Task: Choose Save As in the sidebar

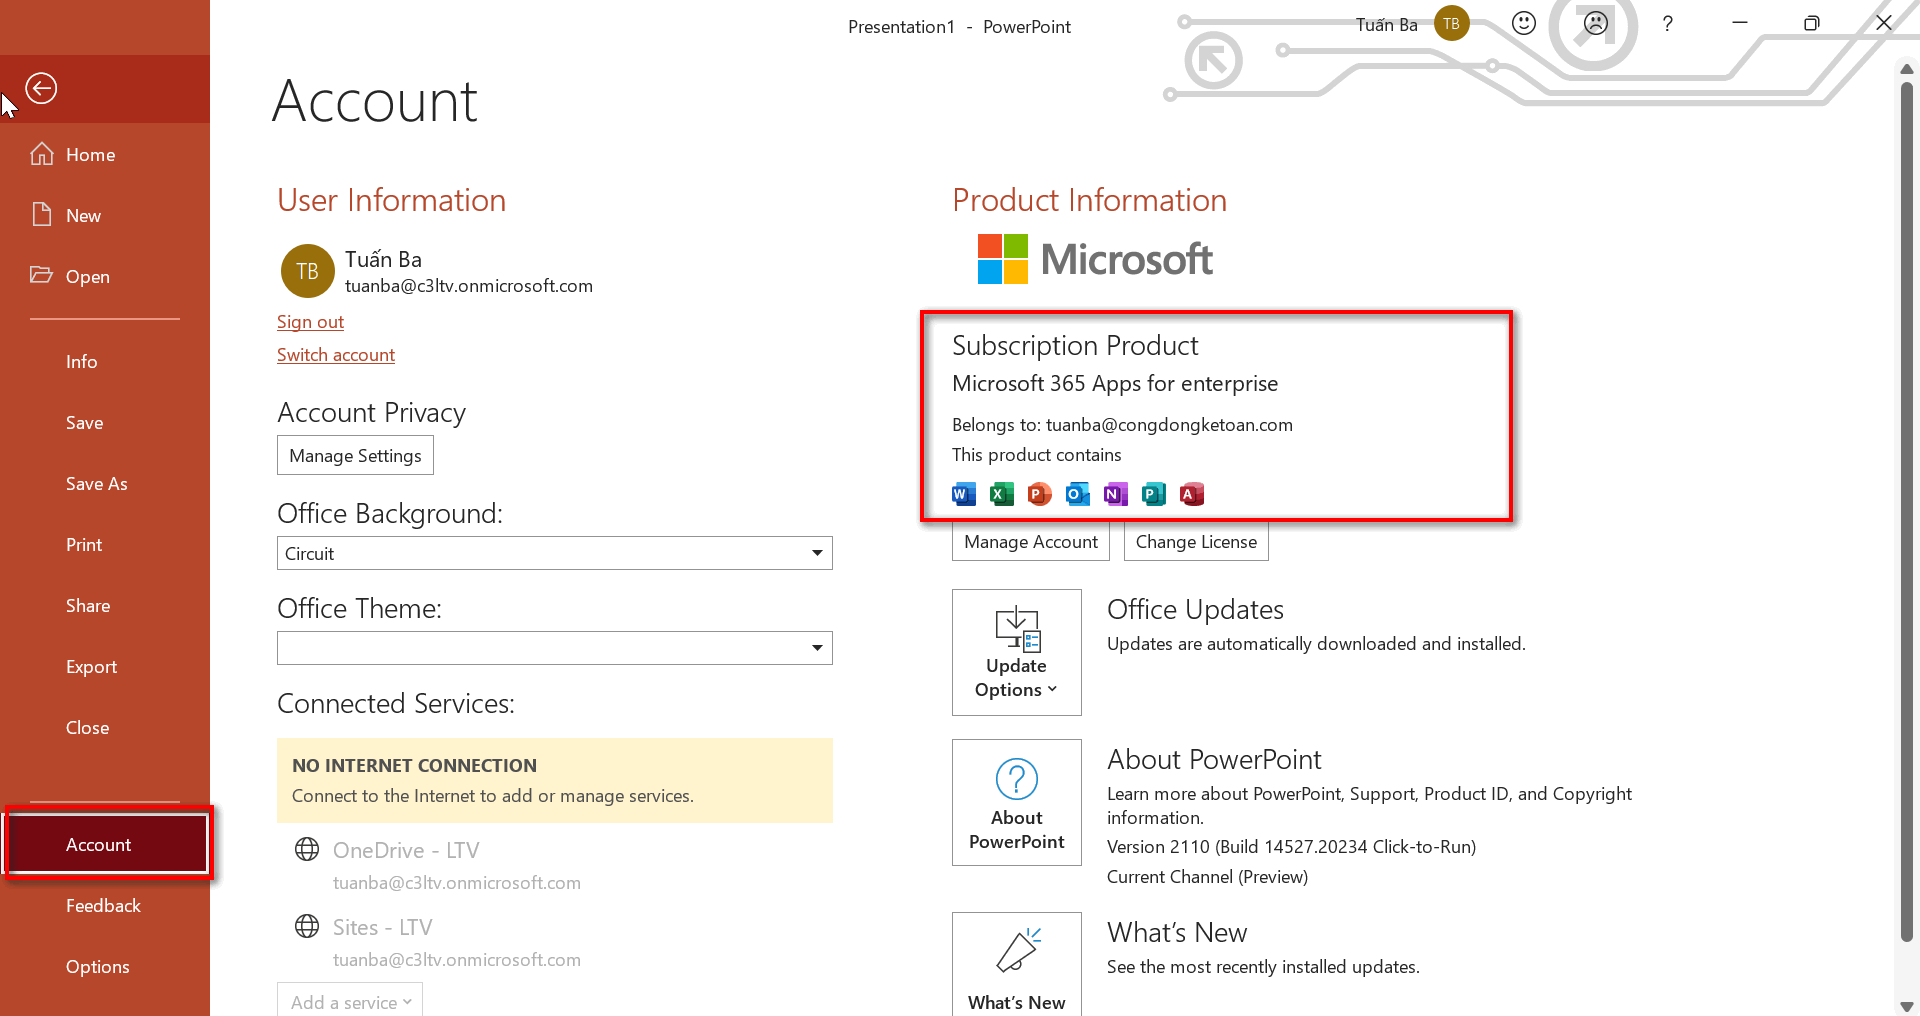Action: (104, 484)
